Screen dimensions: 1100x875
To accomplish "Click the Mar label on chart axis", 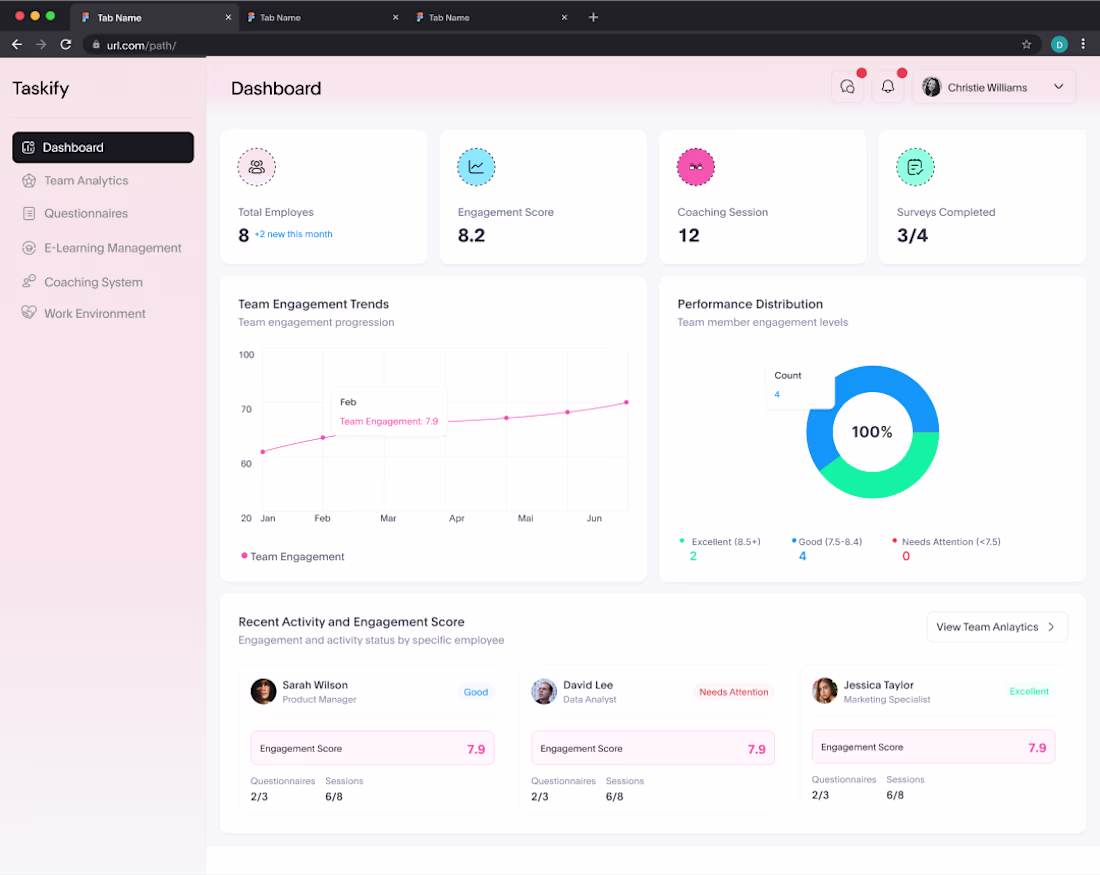I will point(388,519).
